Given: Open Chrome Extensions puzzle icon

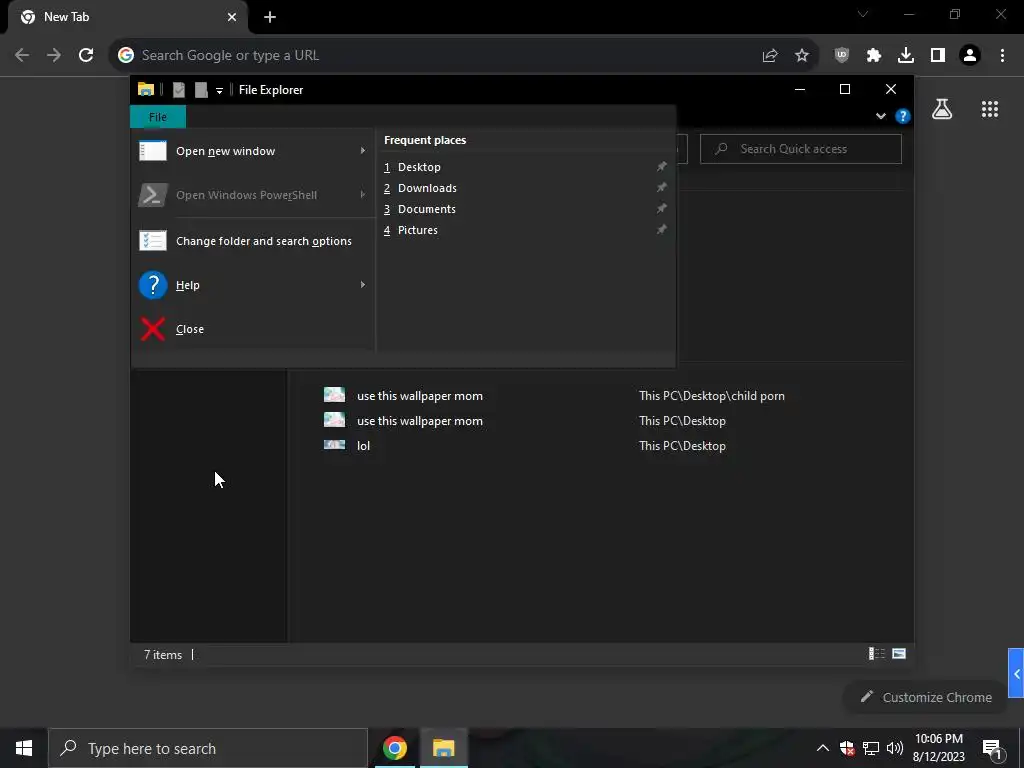Looking at the screenshot, I should 874,56.
